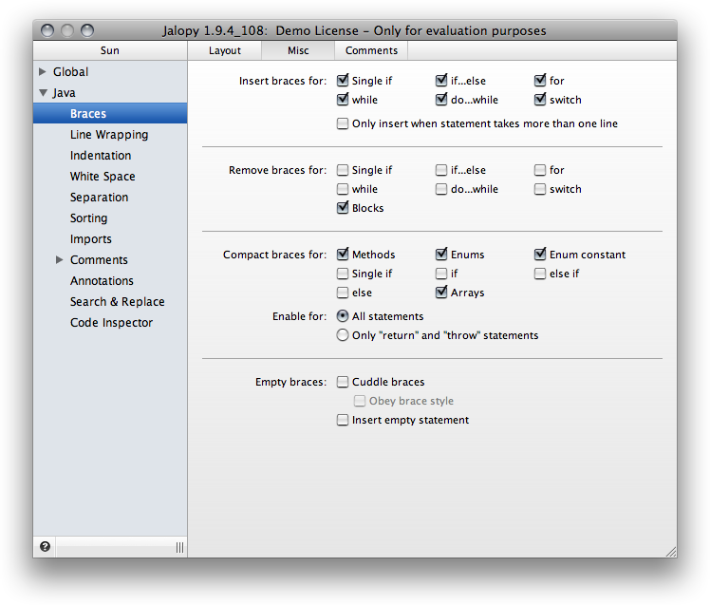Select Only return and throw statements

(343, 335)
